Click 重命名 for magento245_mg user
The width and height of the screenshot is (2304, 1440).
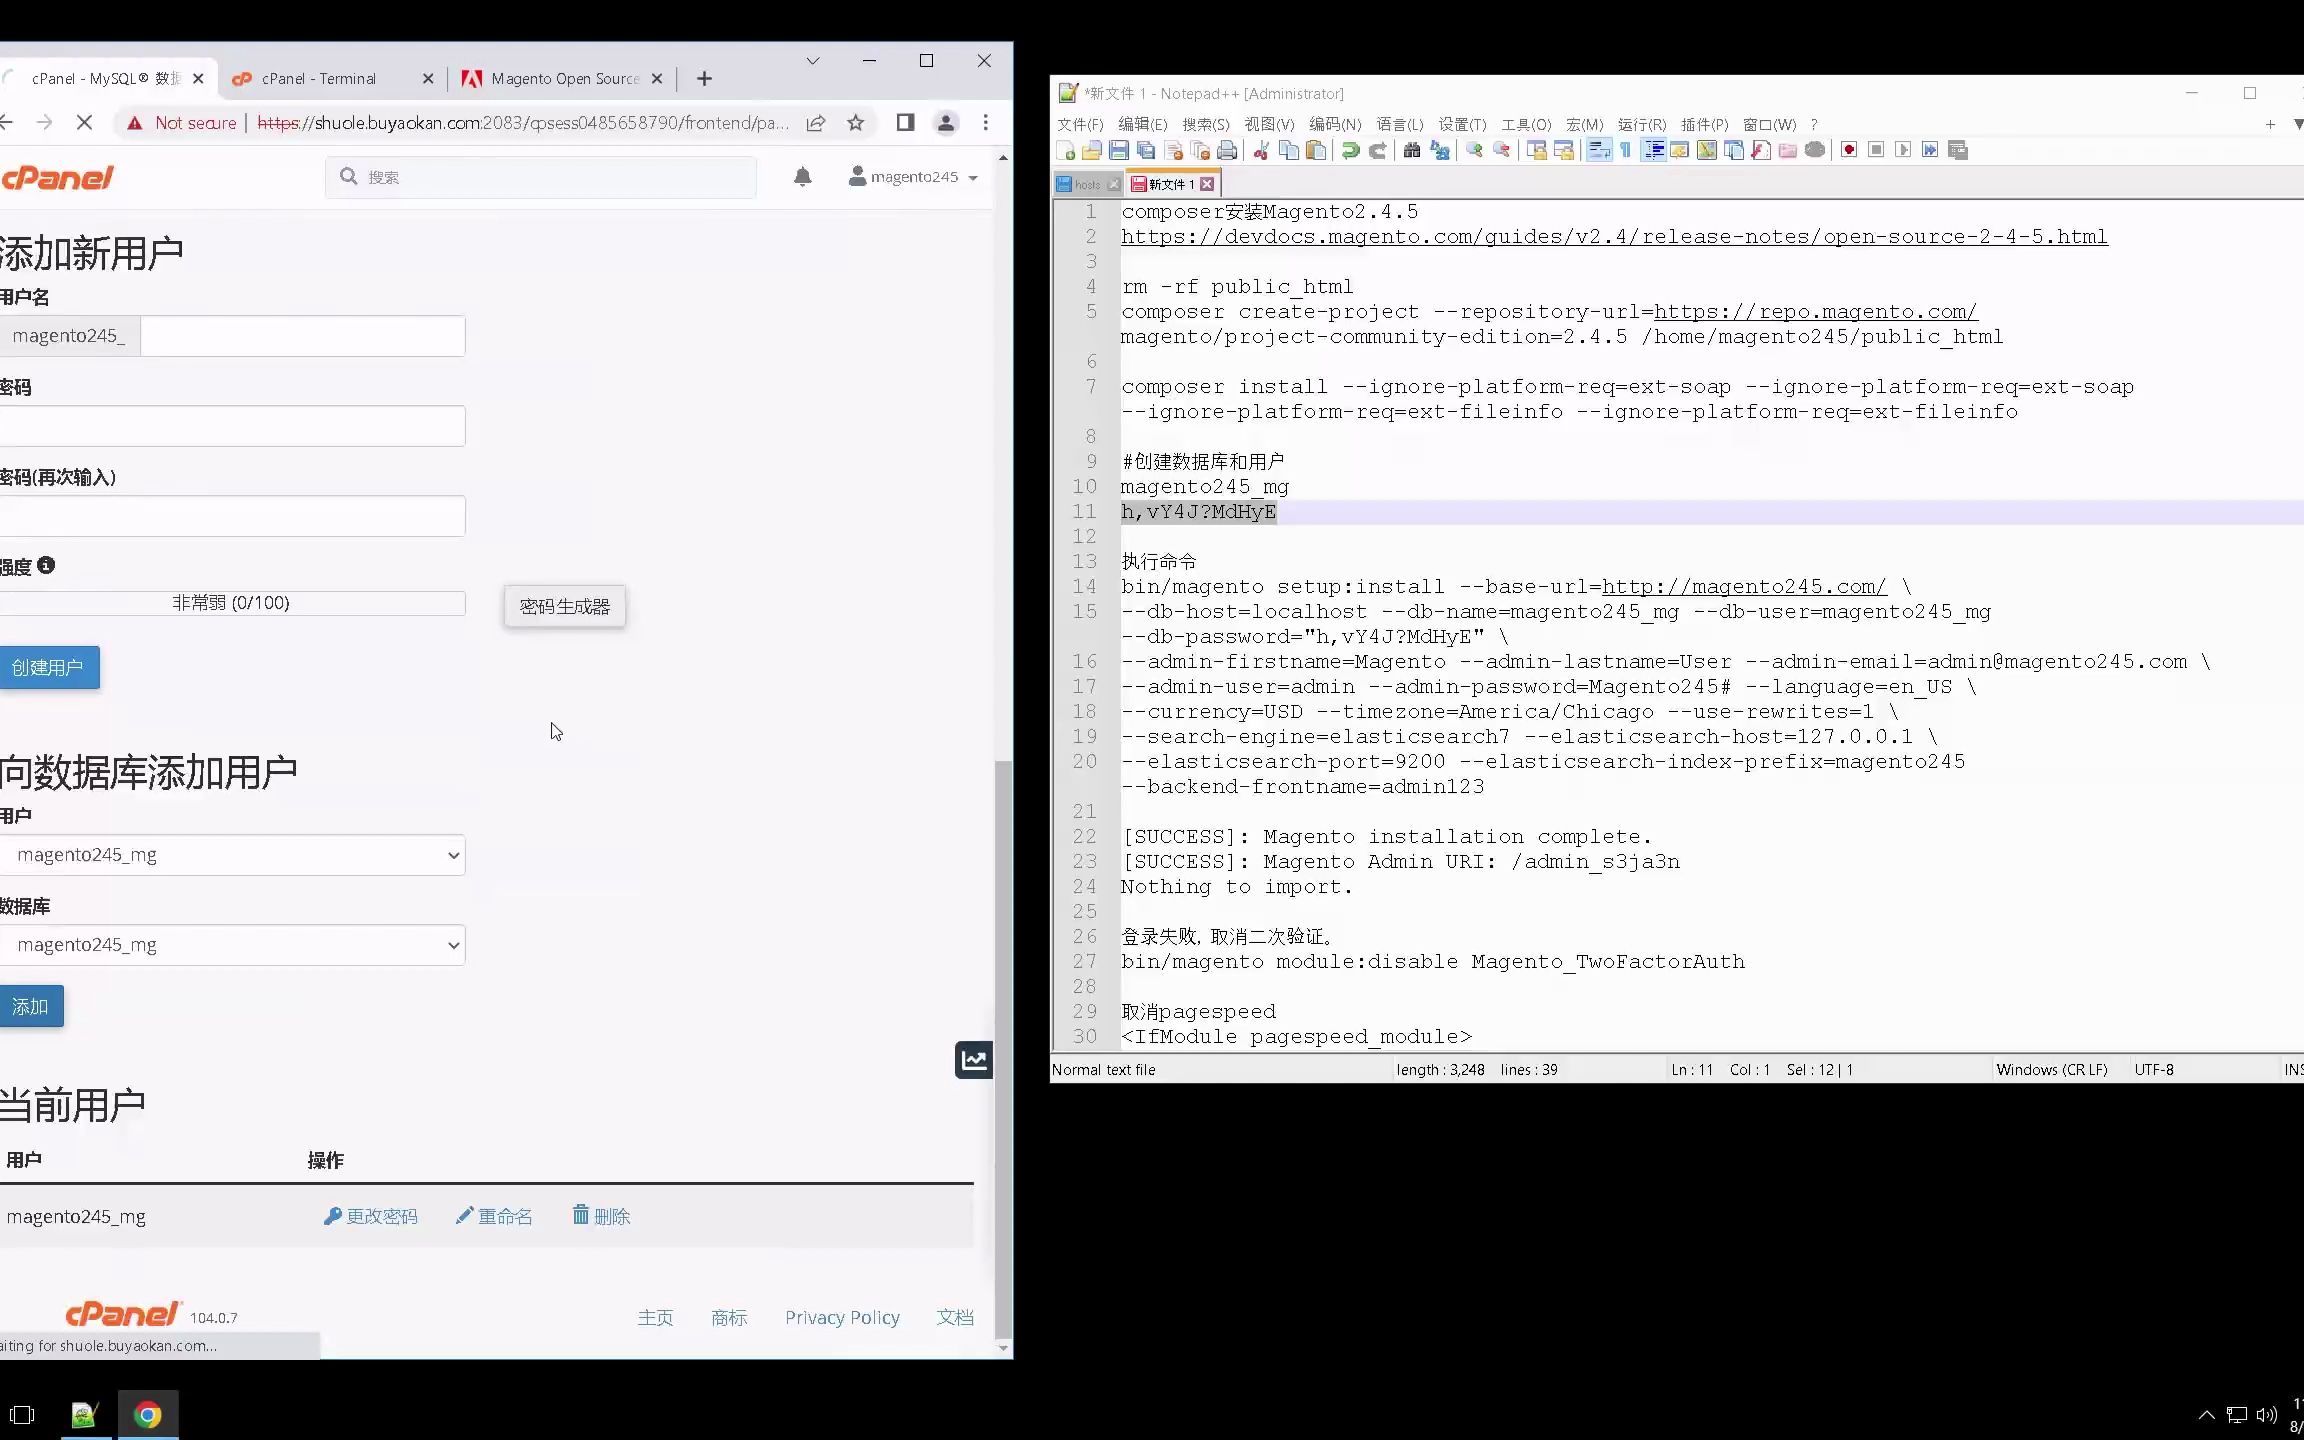(x=494, y=1217)
